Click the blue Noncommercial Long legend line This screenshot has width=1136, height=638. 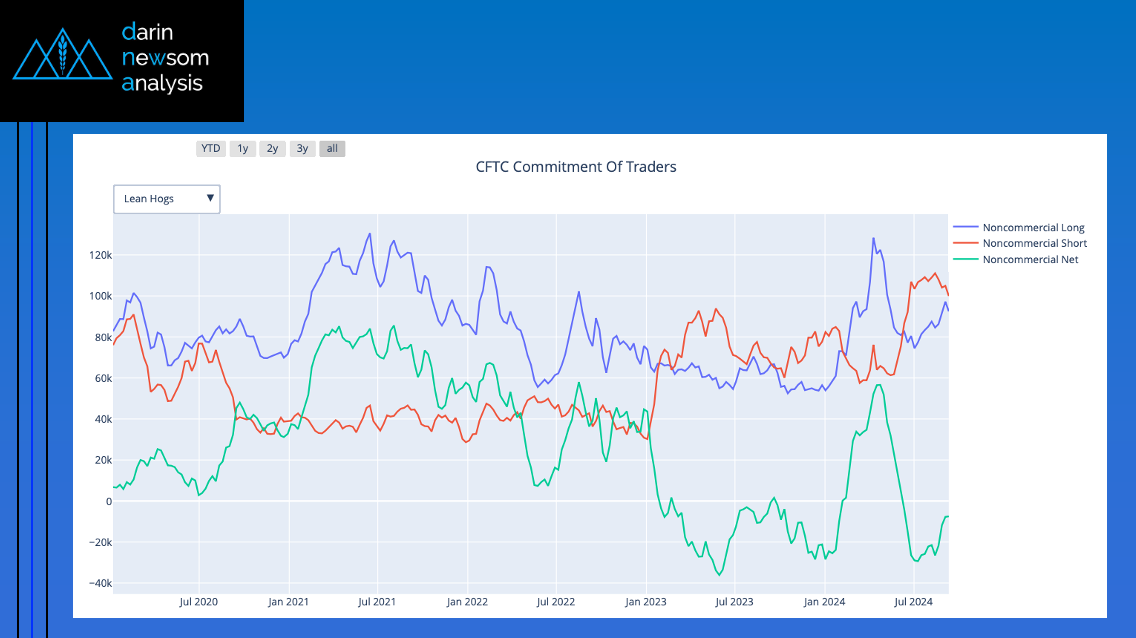coord(965,227)
